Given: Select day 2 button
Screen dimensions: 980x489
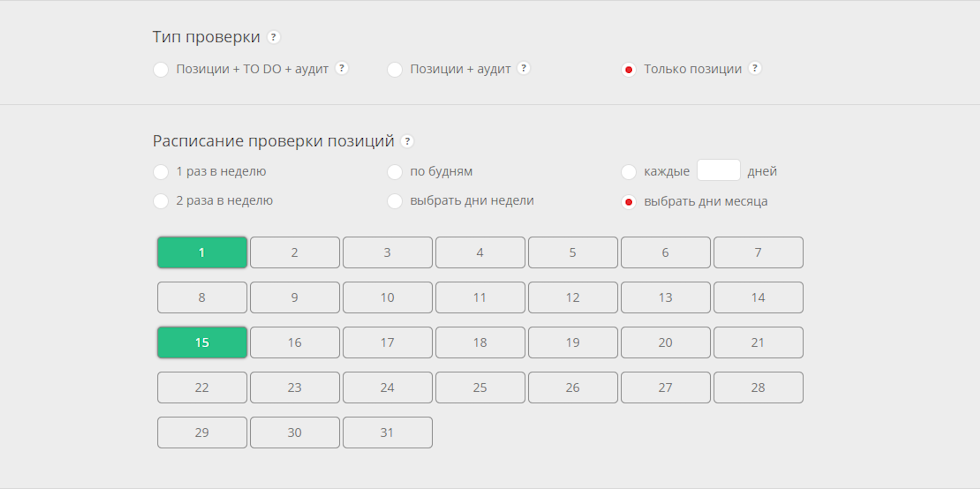Looking at the screenshot, I should point(295,253).
